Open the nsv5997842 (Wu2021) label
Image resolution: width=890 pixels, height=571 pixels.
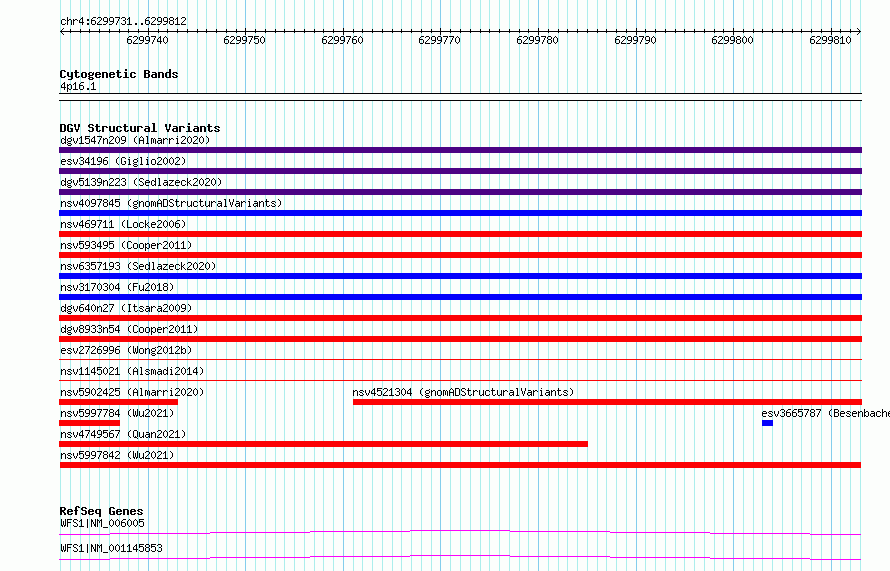pyautogui.click(x=117, y=455)
